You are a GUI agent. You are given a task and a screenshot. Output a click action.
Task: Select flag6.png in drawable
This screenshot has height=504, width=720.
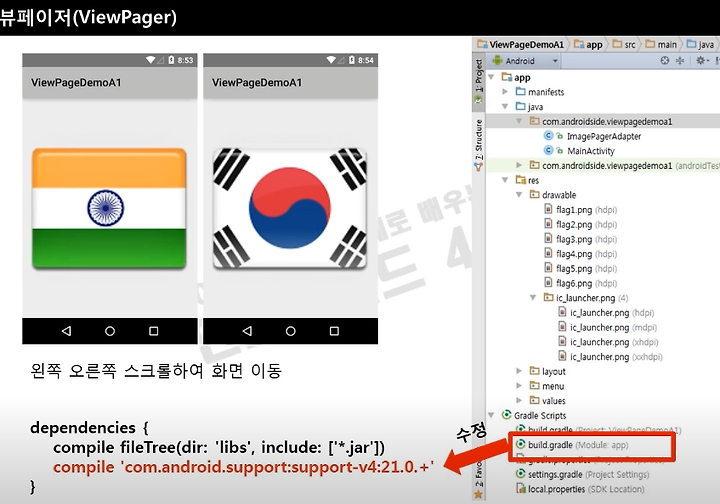(580, 283)
